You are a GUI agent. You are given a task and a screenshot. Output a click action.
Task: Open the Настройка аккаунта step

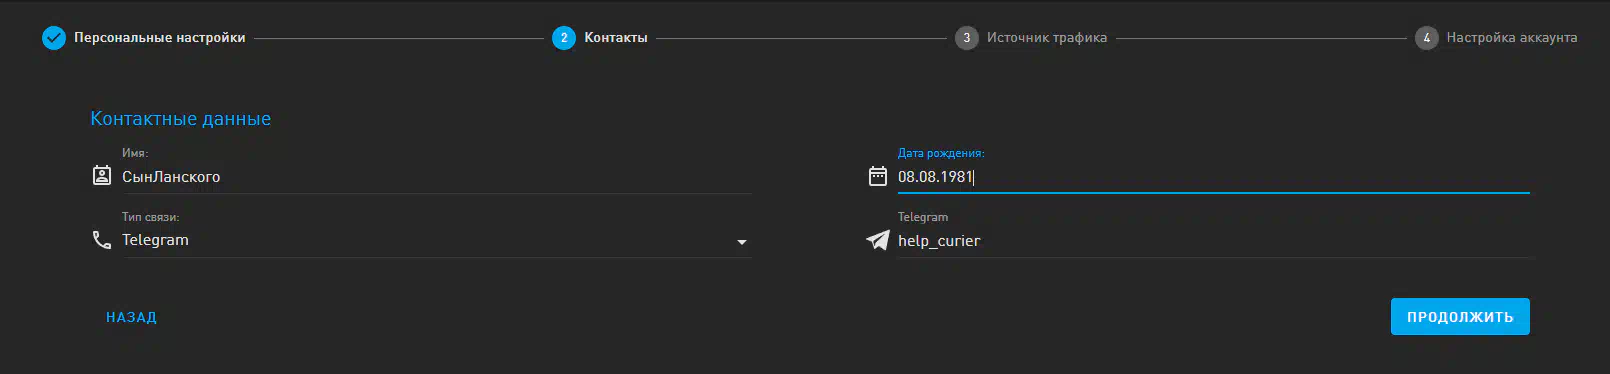1512,38
